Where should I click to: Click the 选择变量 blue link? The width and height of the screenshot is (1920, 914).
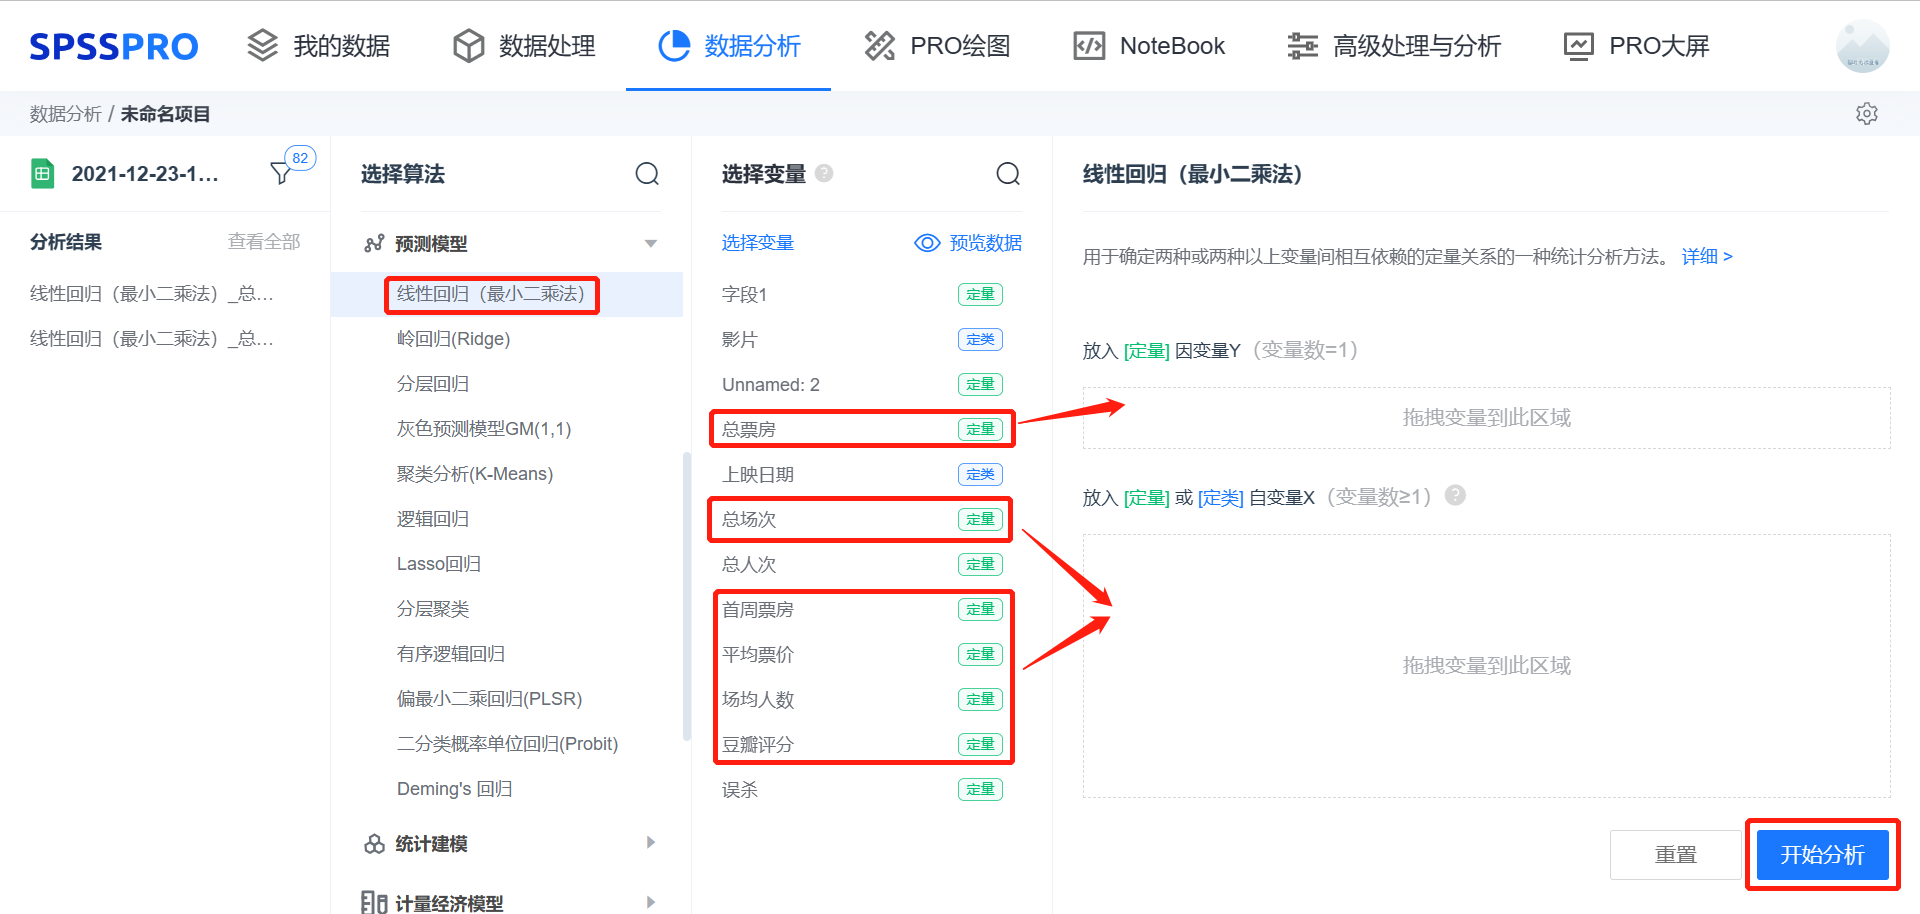tap(758, 243)
